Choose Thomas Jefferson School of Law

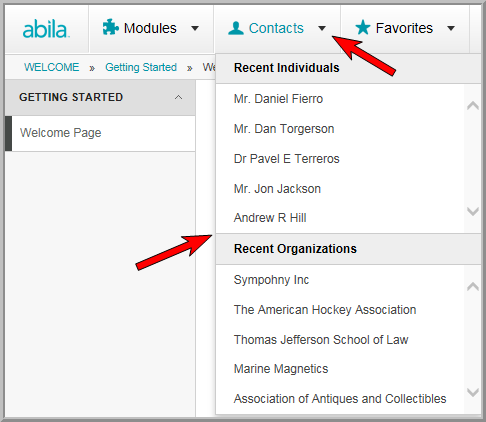tap(321, 340)
